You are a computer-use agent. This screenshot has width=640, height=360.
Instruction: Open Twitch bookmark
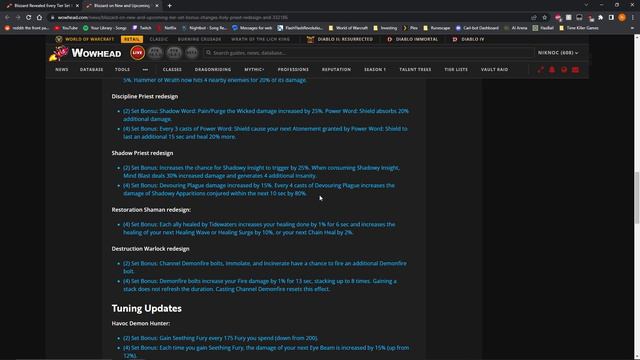click(x=142, y=28)
